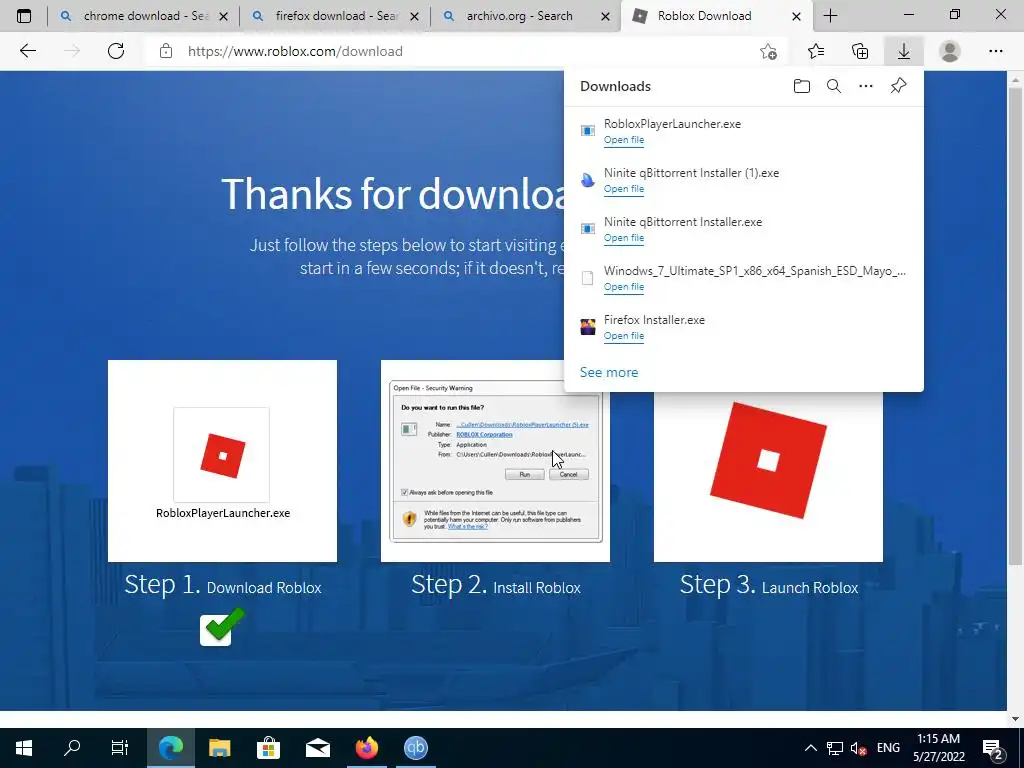Click the Step 2 security warning thumbnail
Viewport: 1024px width, 768px height.
(x=495, y=460)
